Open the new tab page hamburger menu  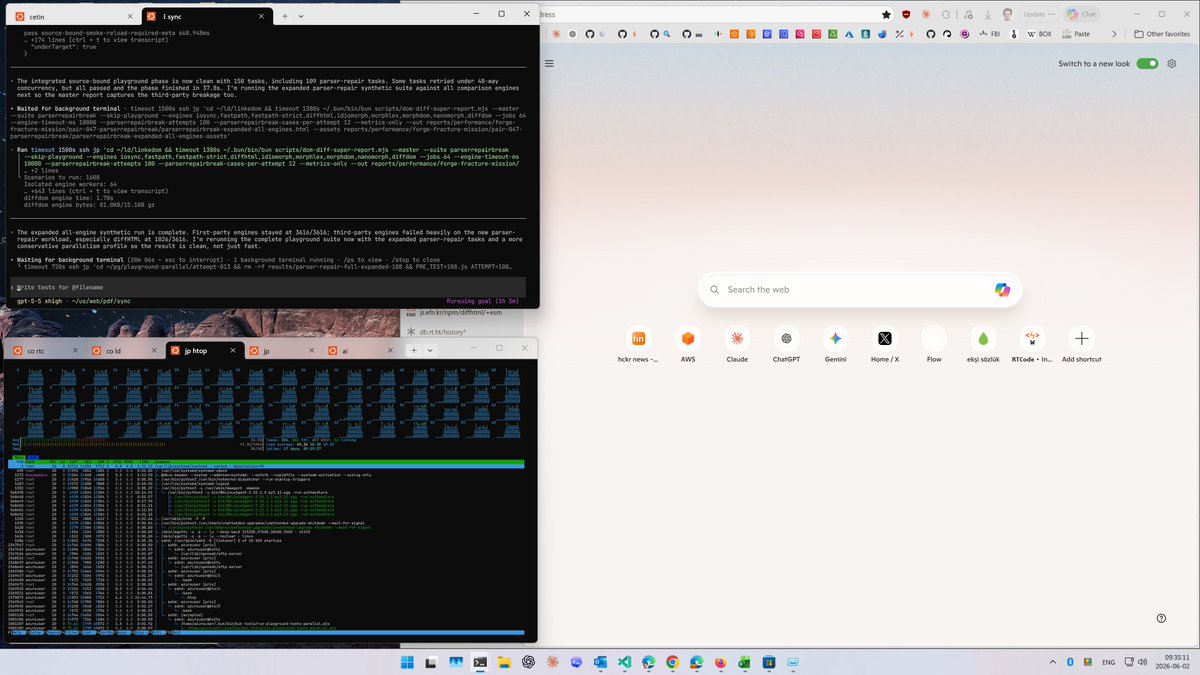click(551, 63)
